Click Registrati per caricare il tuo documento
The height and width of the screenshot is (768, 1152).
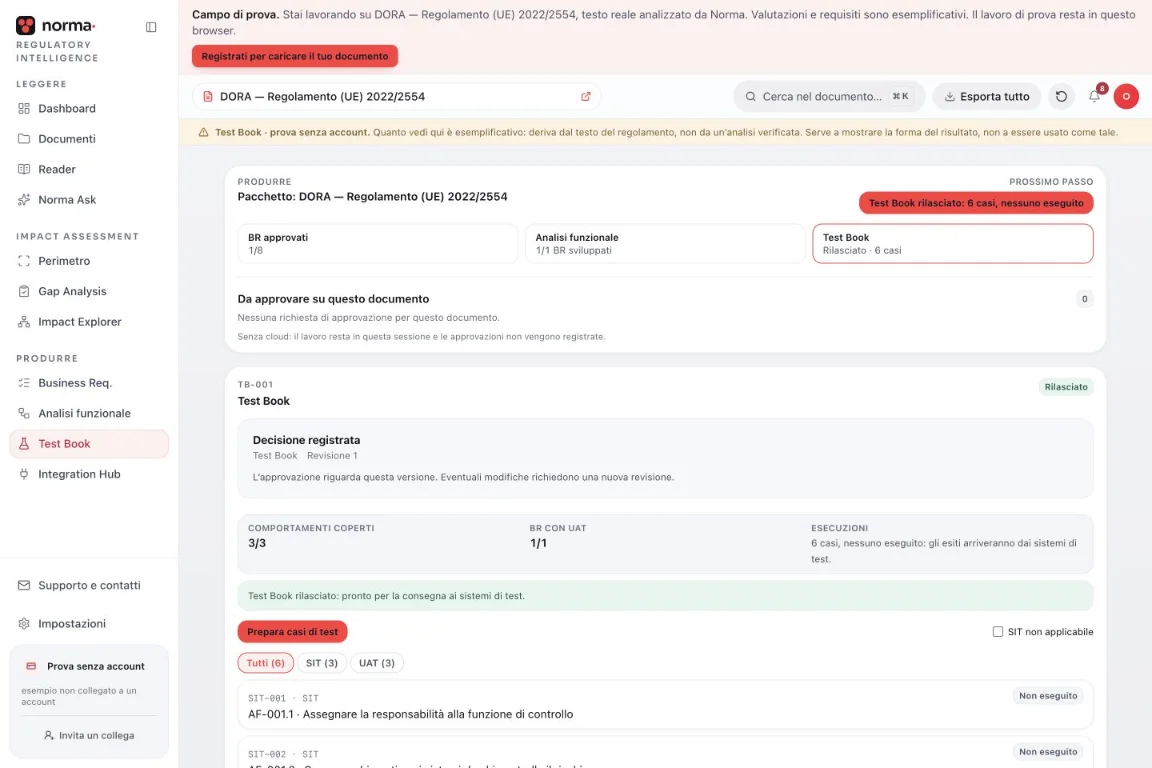pos(295,57)
